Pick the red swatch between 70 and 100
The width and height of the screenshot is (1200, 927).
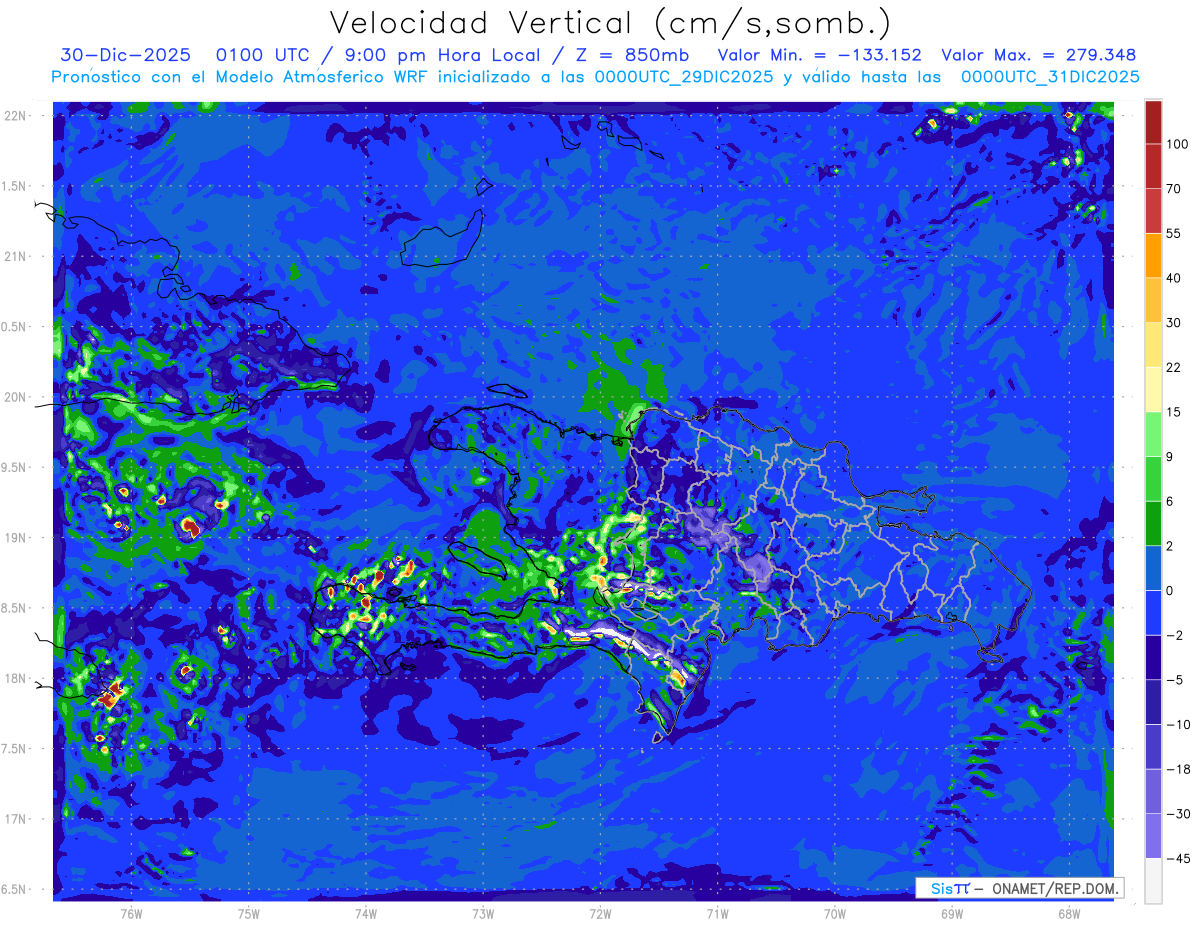pos(1153,166)
